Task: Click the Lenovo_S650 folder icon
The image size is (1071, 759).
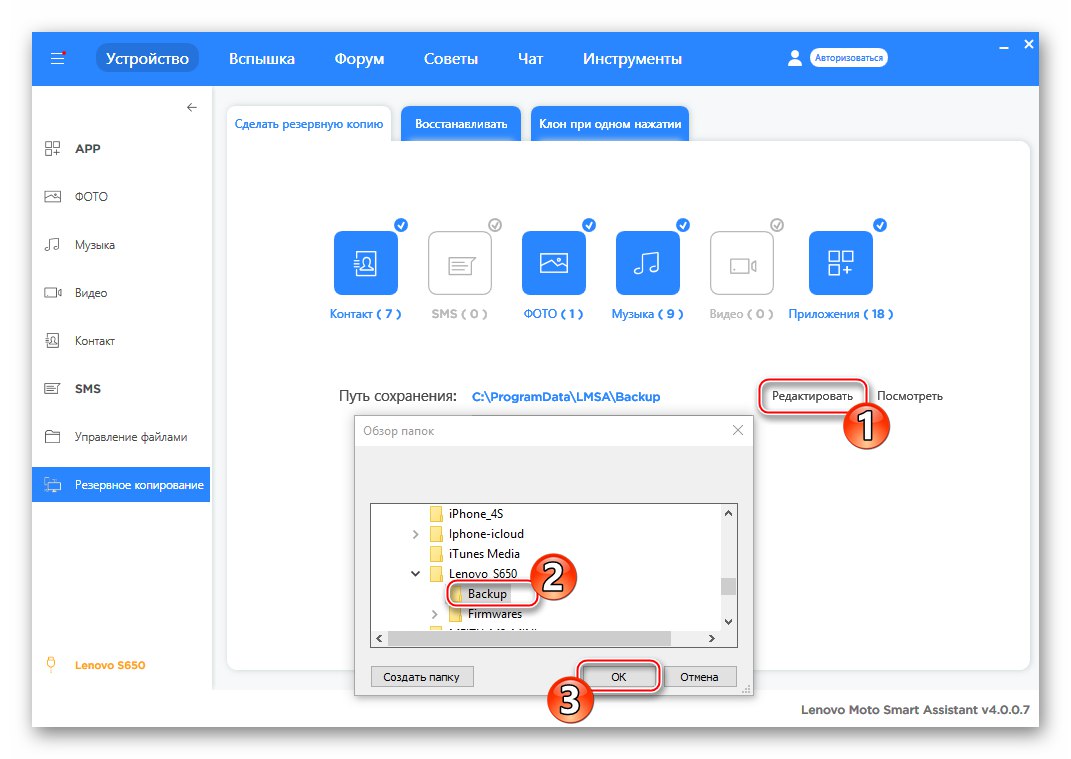Action: click(436, 574)
